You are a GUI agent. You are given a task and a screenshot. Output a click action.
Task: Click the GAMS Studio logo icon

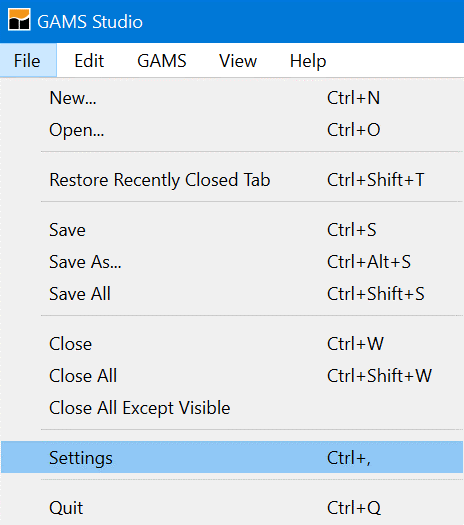tap(19, 20)
